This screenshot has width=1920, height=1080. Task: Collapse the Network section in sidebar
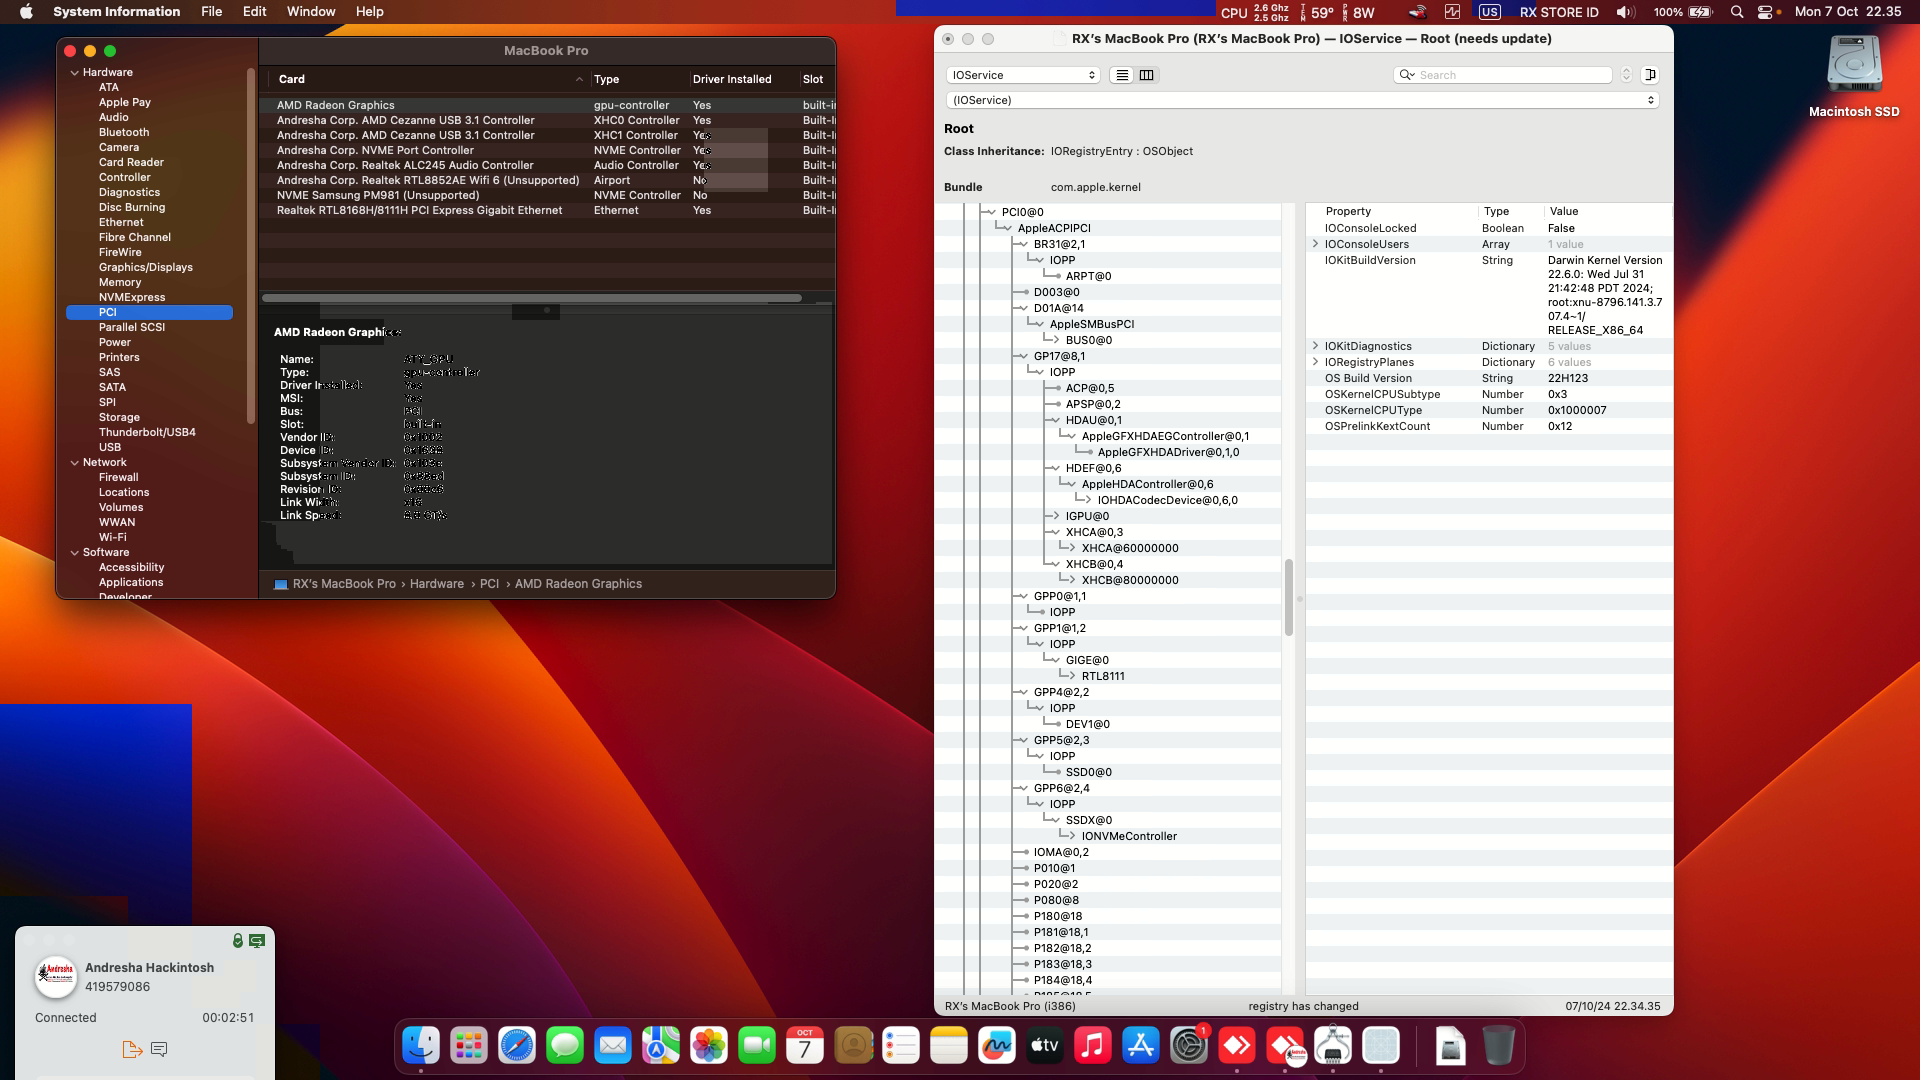[x=74, y=462]
